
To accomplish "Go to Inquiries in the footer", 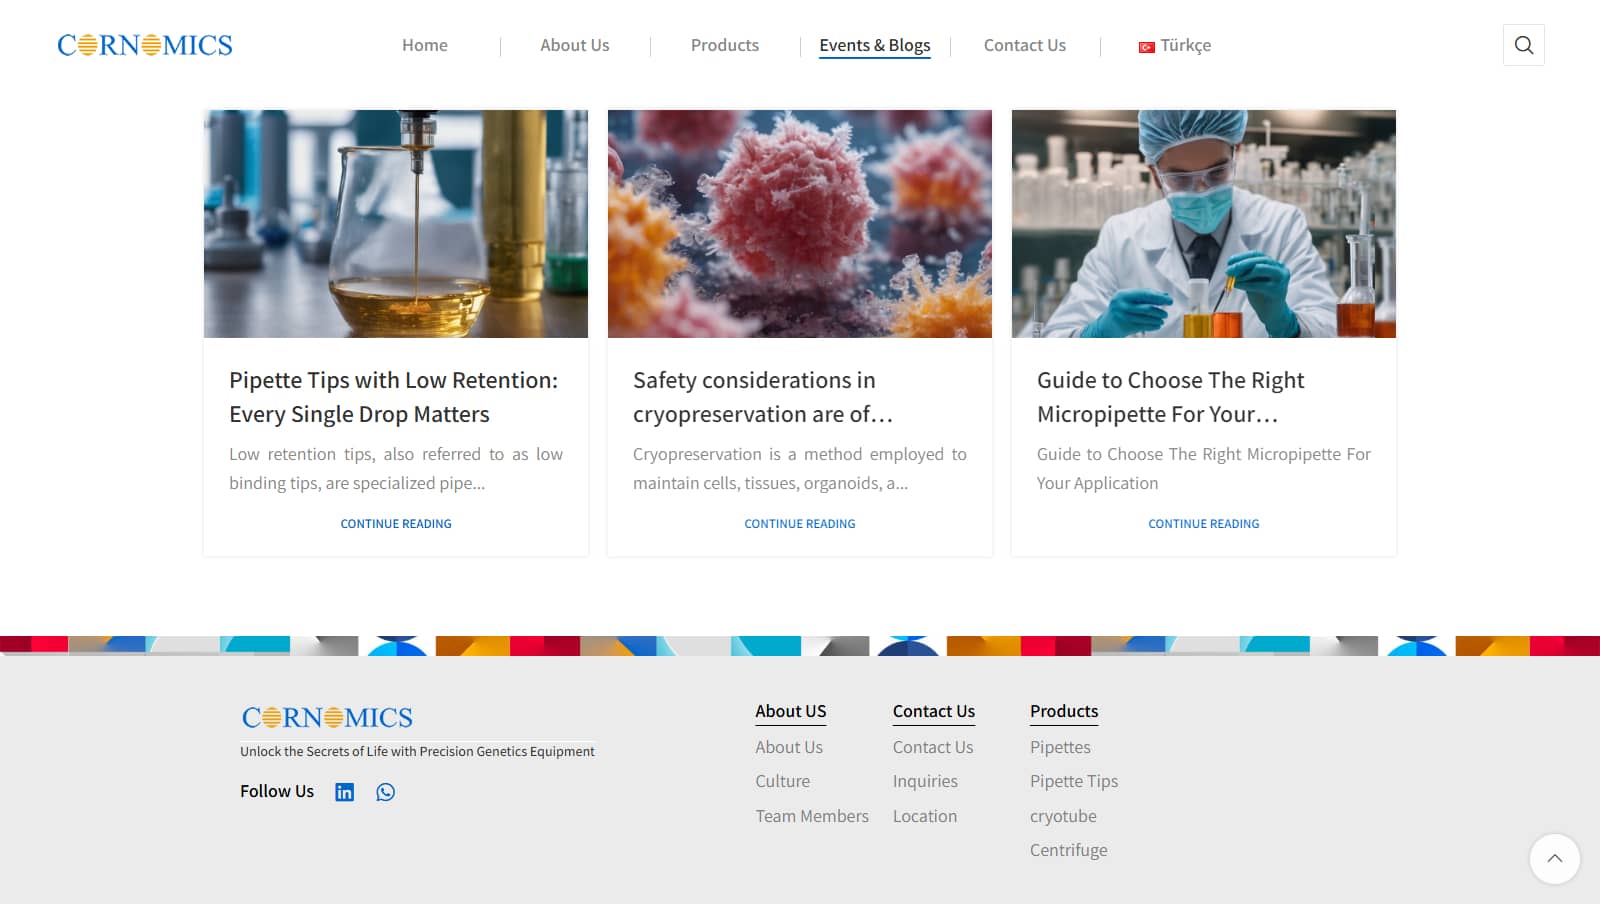I will coord(925,781).
